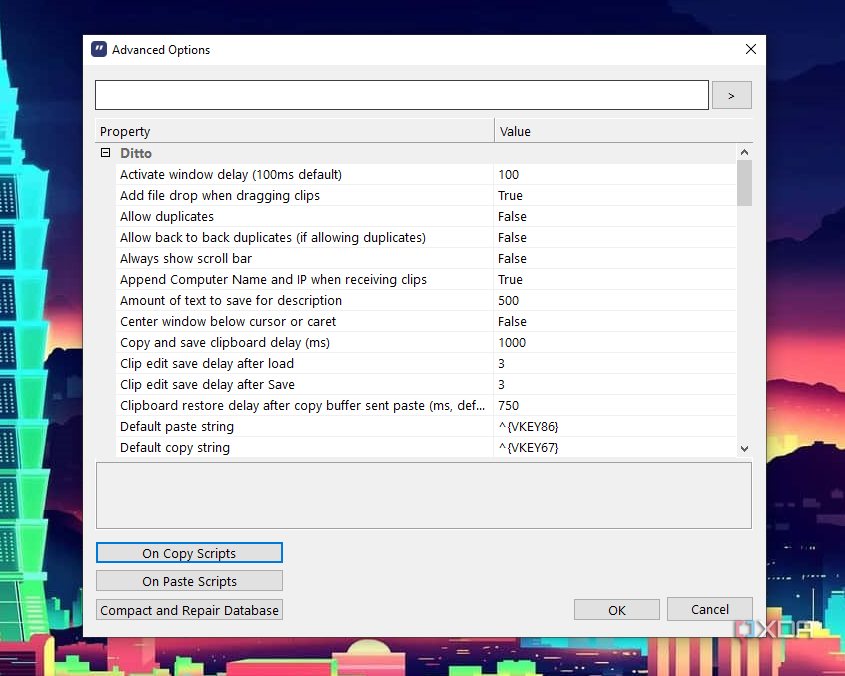Image resolution: width=845 pixels, height=676 pixels.
Task: Click the scroll down arrow of property list
Action: (744, 449)
